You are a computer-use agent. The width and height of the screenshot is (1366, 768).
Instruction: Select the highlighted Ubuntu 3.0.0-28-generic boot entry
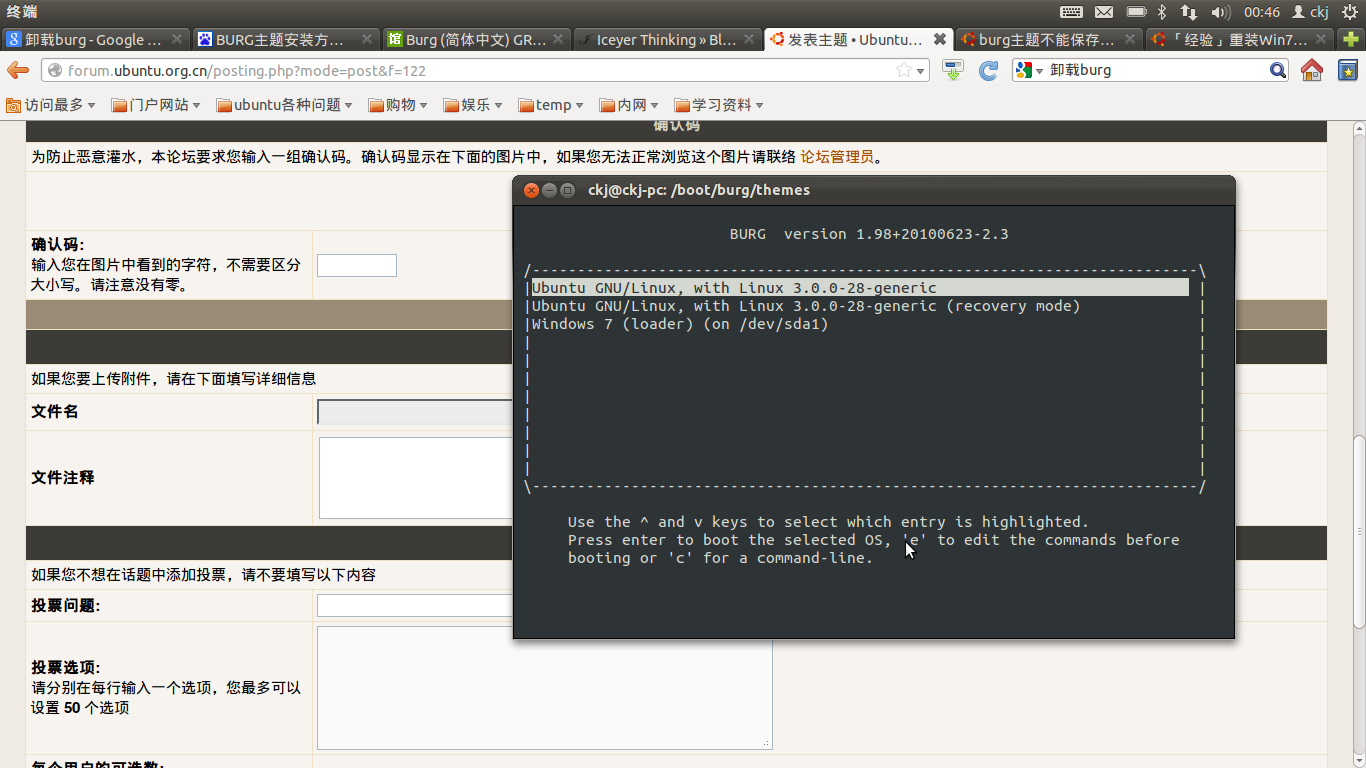(860, 288)
